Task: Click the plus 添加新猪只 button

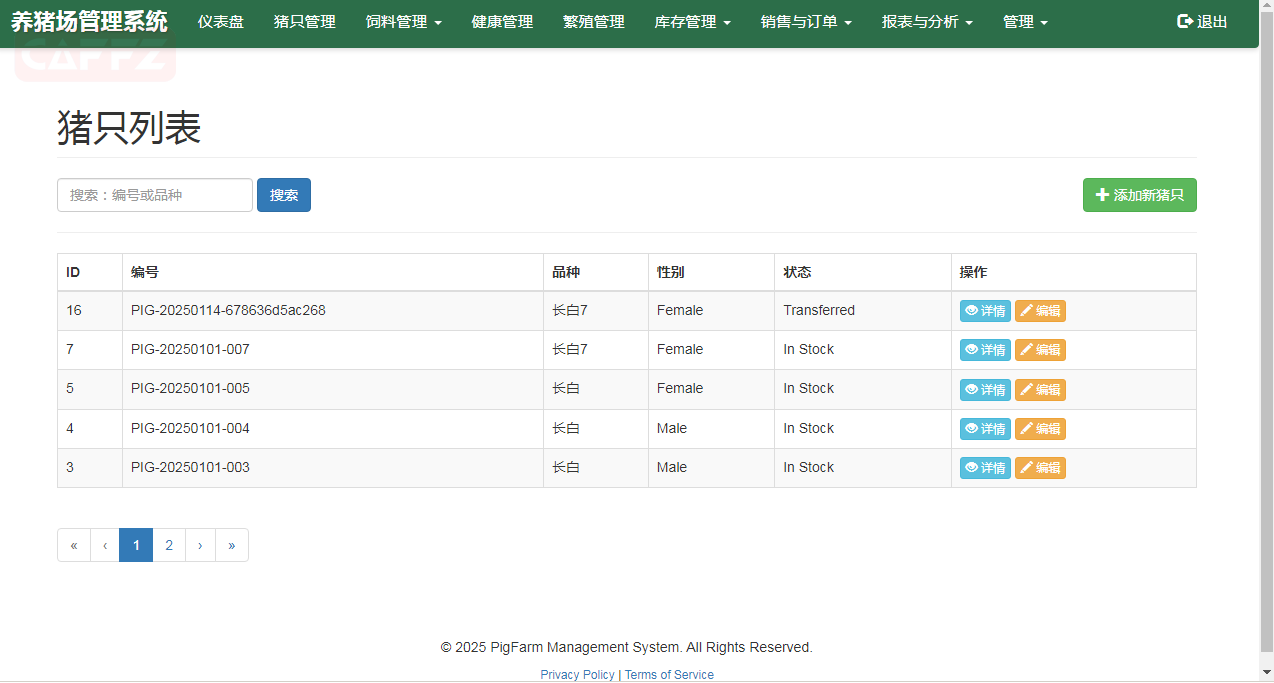Action: 1139,195
